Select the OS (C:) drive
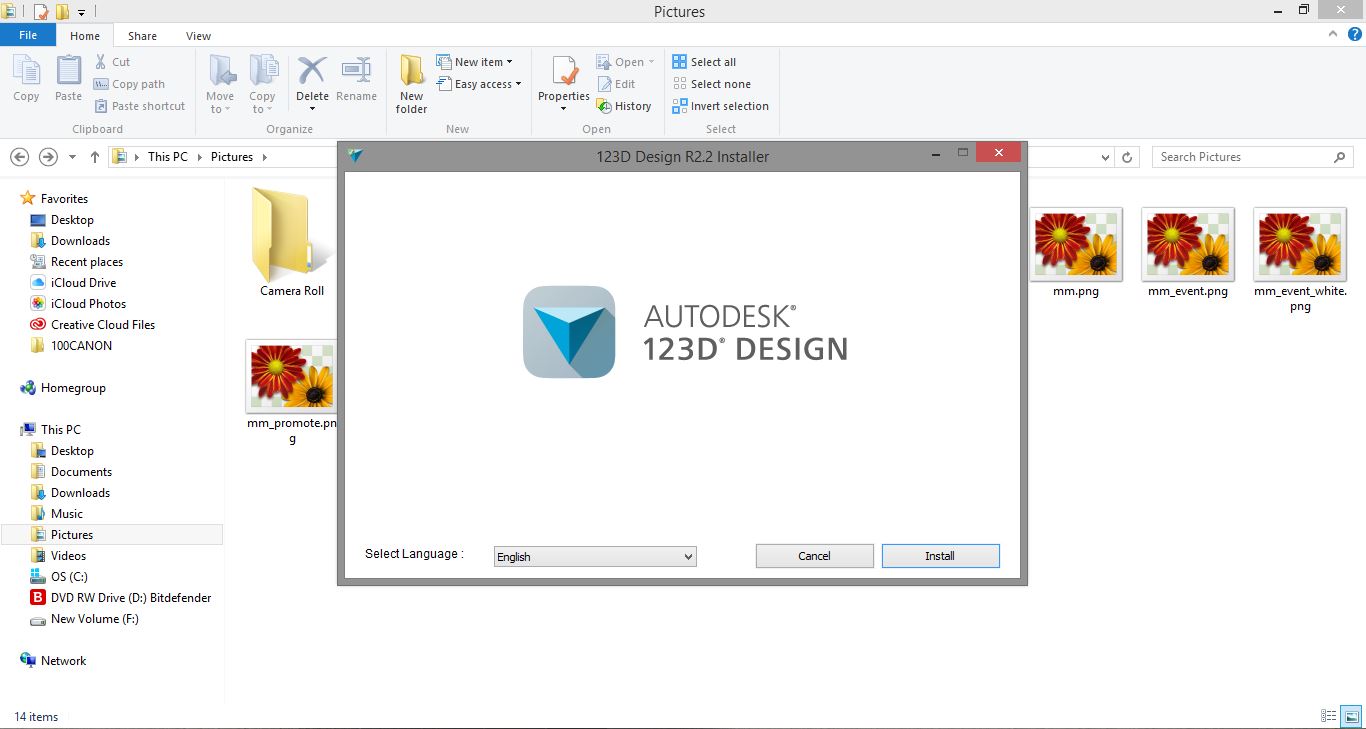This screenshot has height=729, width=1366. point(69,577)
